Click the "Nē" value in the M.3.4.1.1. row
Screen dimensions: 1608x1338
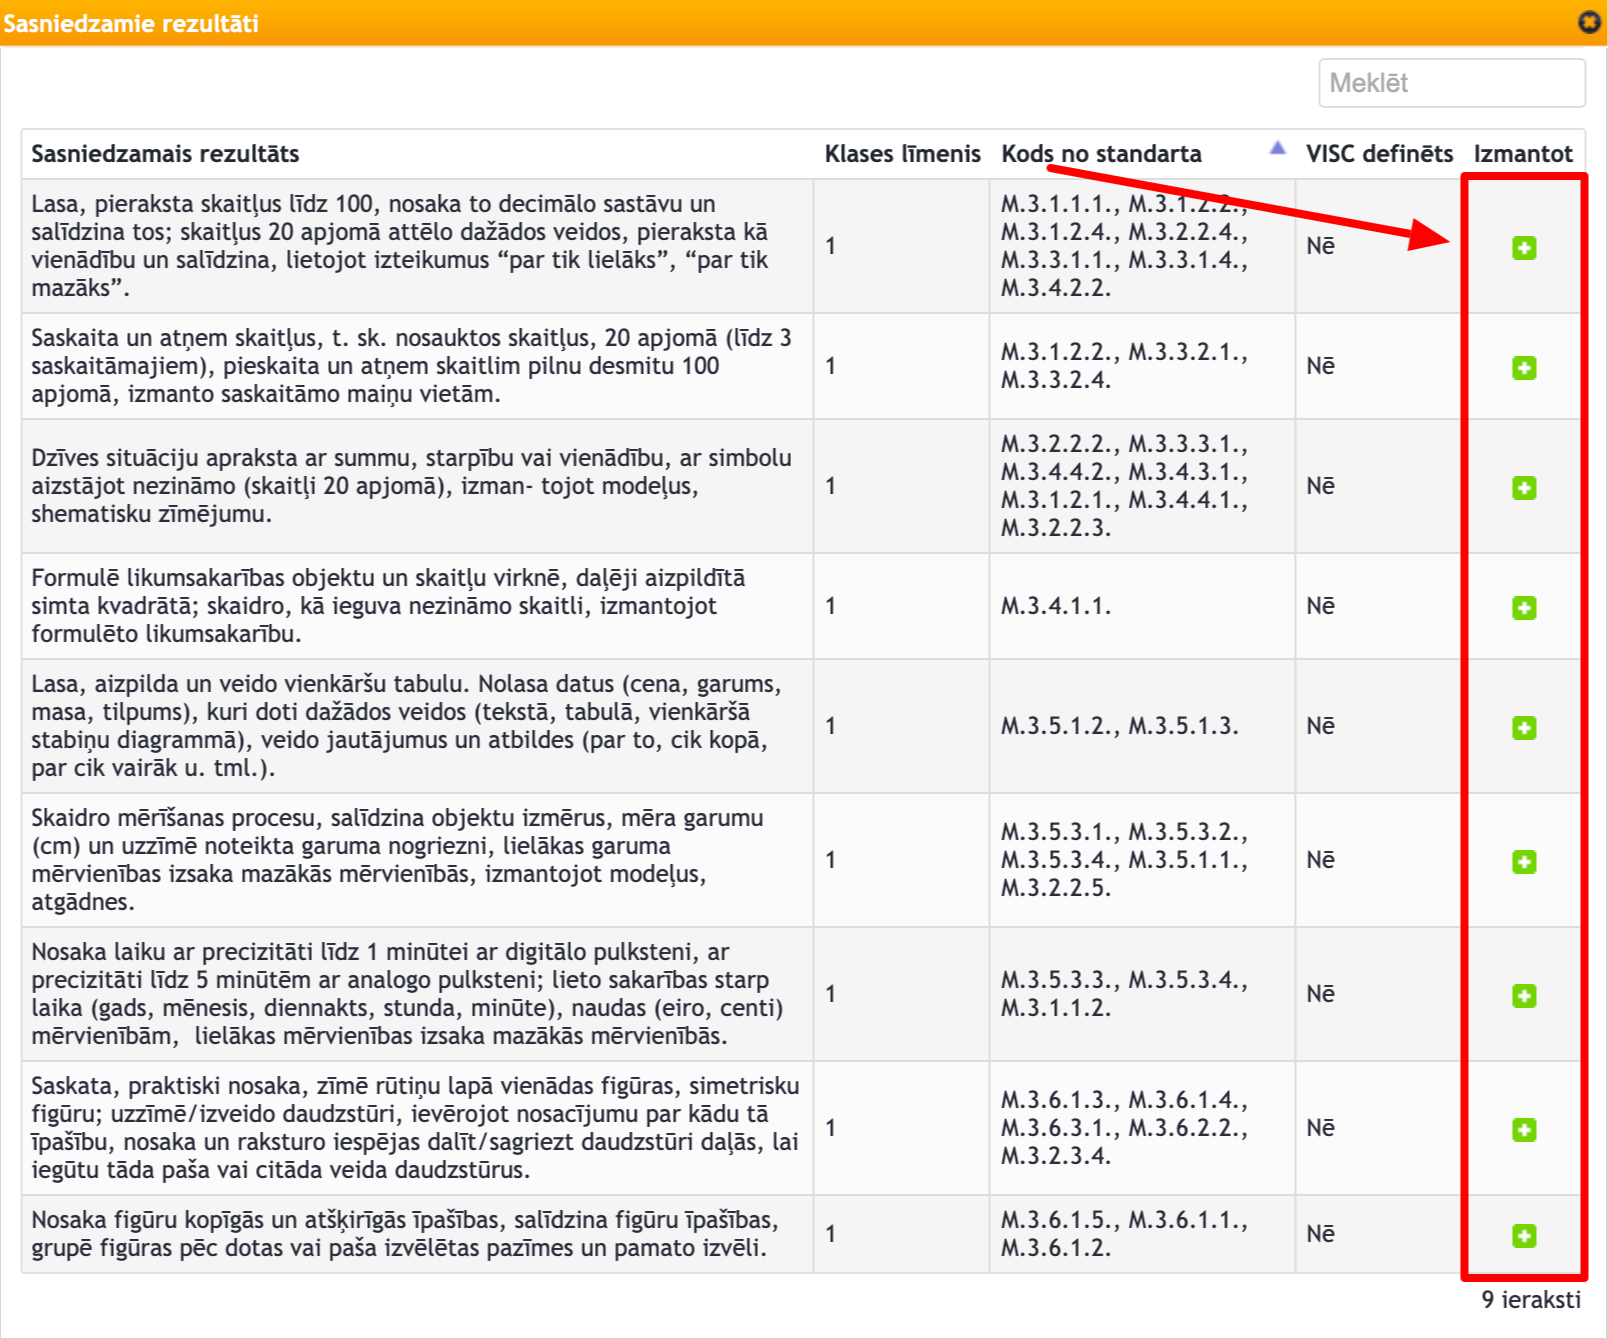coord(1320,606)
